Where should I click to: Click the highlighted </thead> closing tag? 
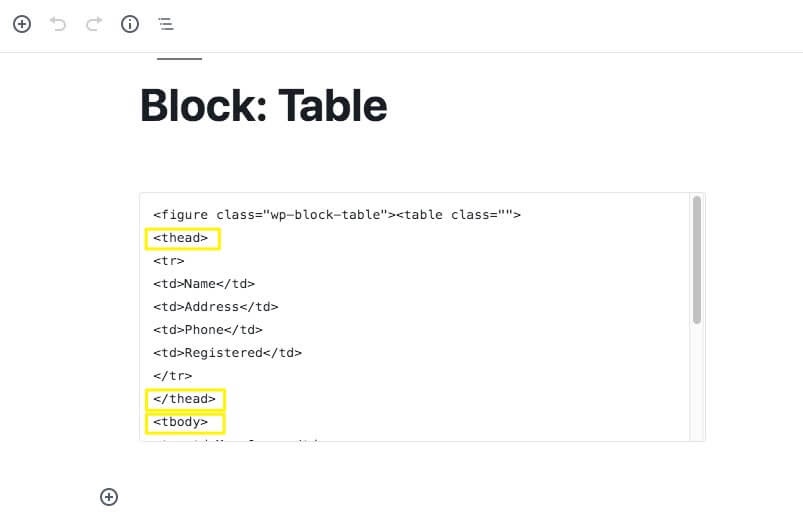[x=184, y=399]
